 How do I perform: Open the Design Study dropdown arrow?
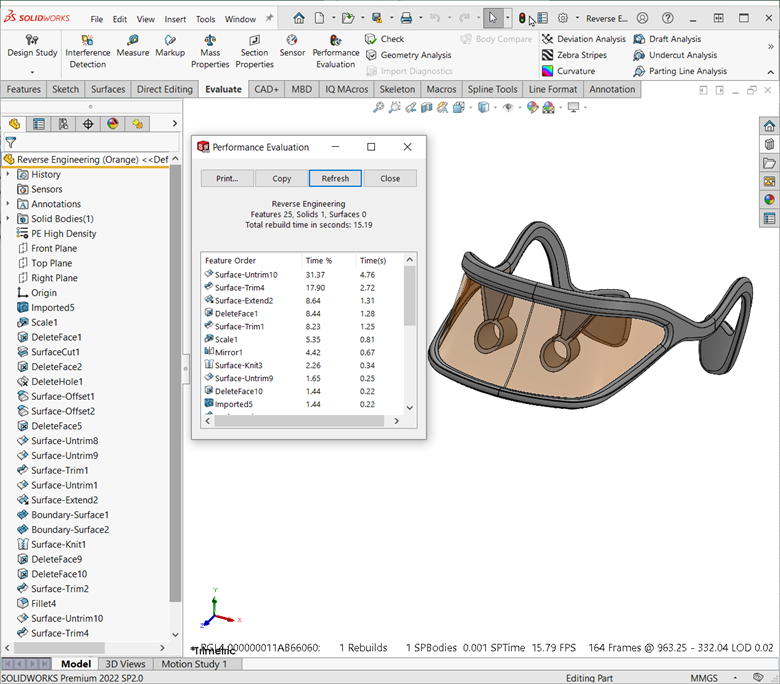tap(32, 72)
